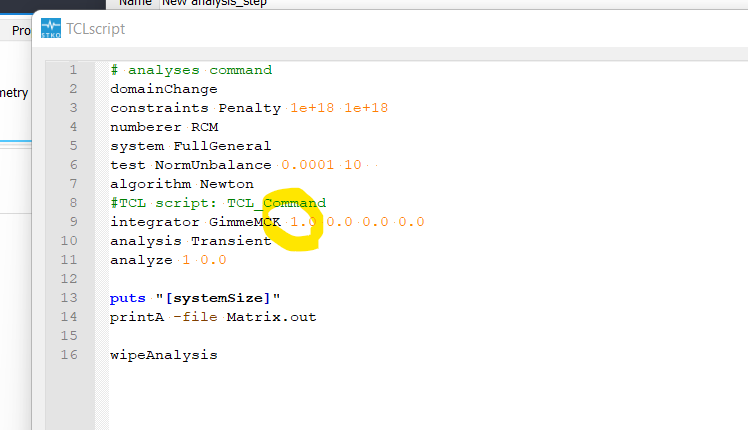Click the 'test NormUnbalance' line

point(191,165)
